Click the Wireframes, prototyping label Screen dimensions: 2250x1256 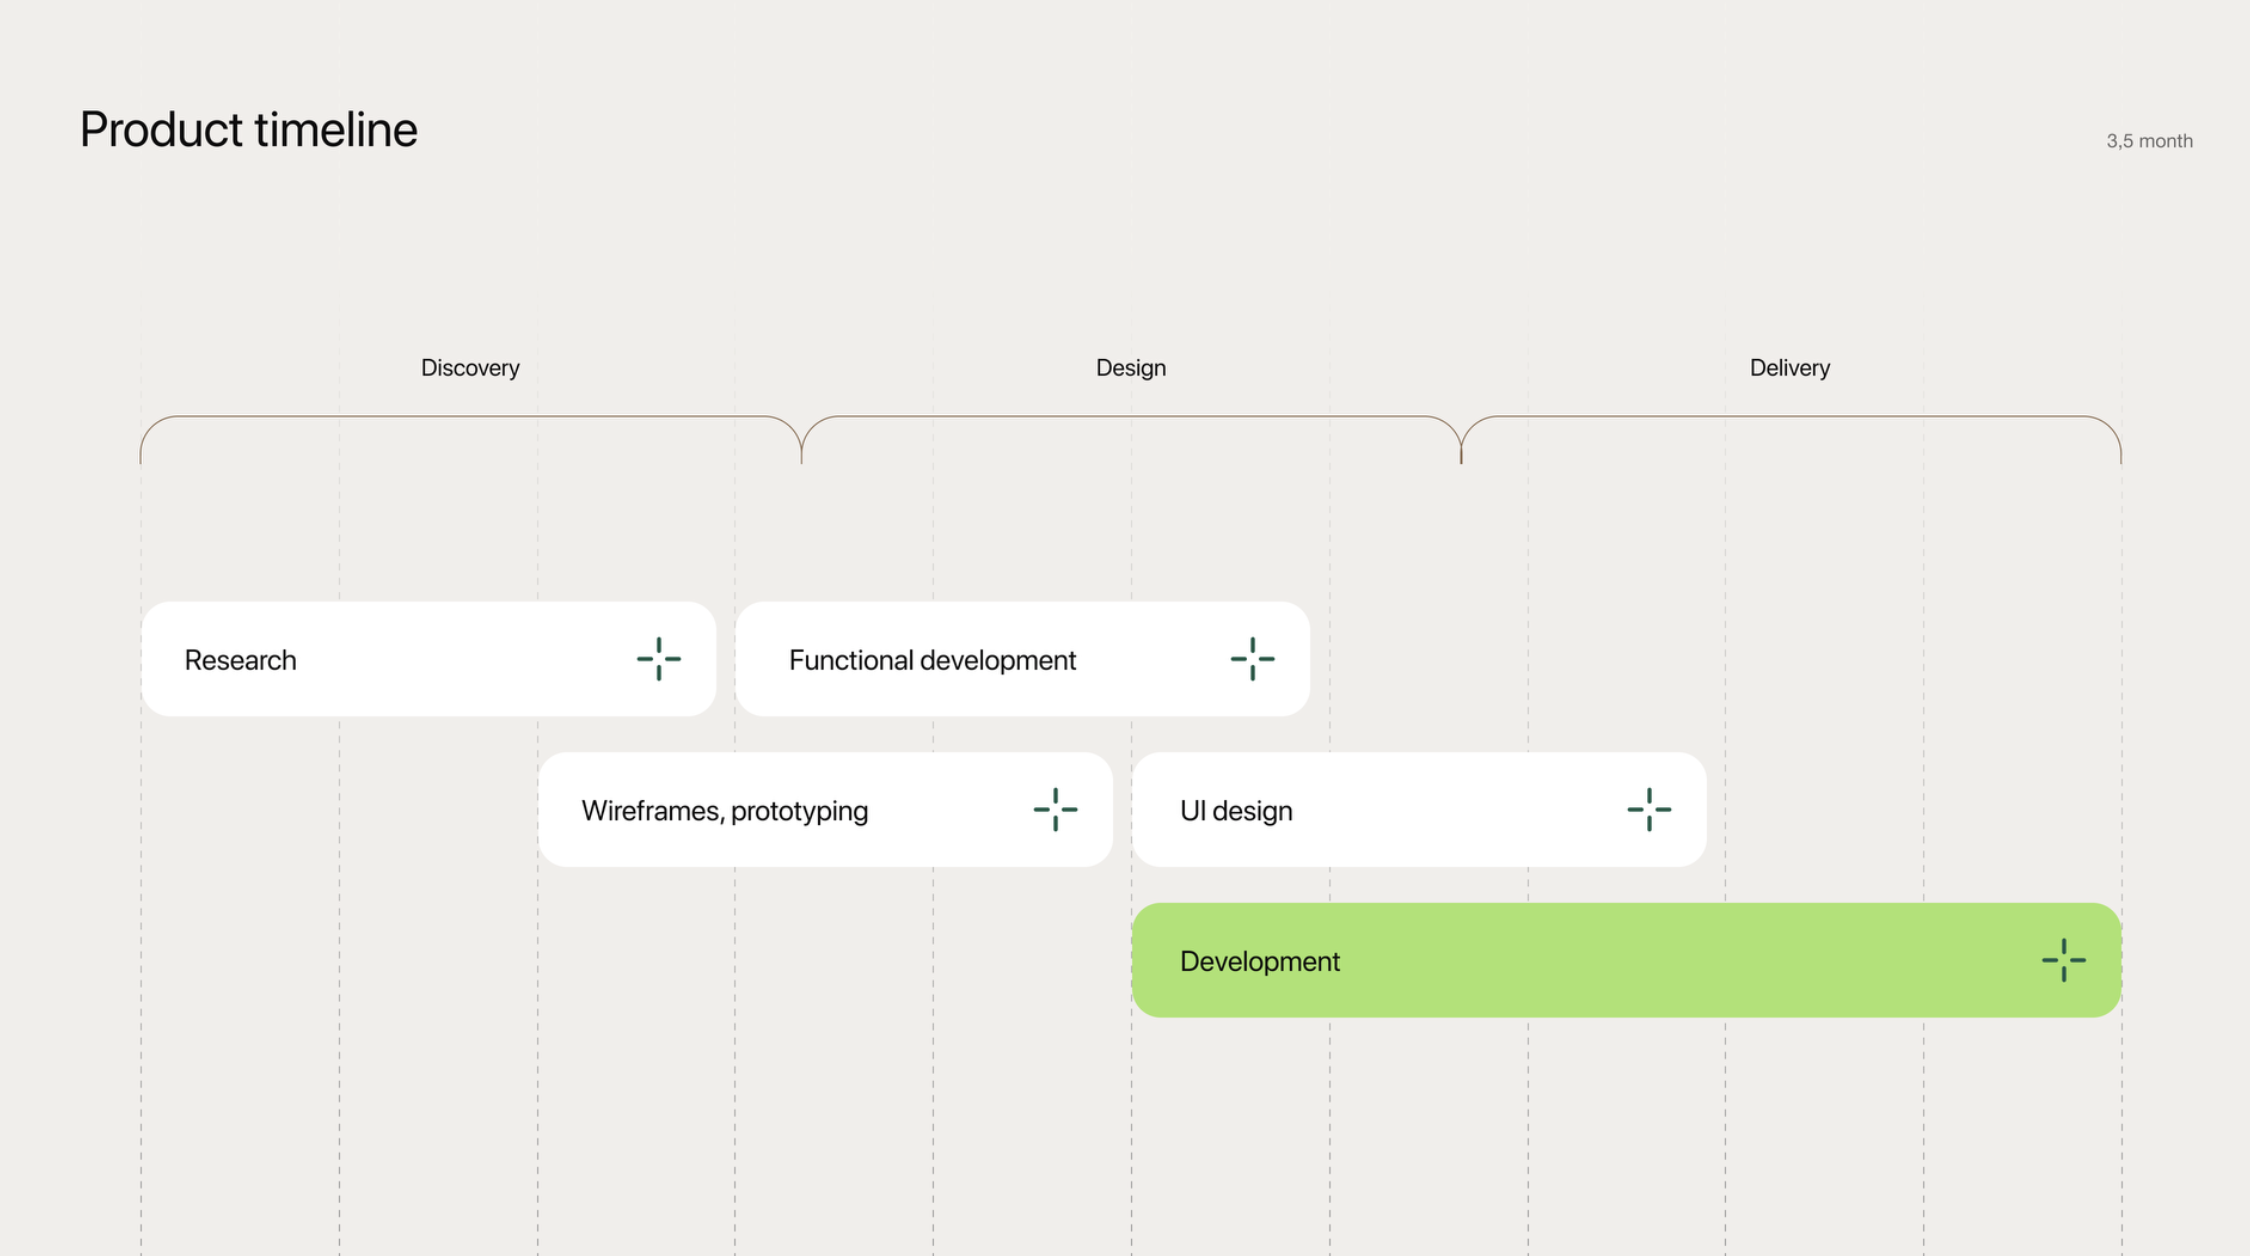point(724,811)
